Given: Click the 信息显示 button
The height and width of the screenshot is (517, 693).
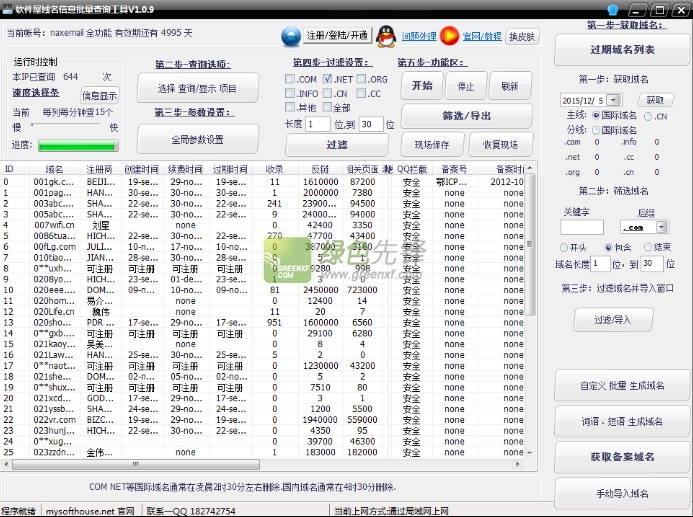Looking at the screenshot, I should tap(100, 95).
